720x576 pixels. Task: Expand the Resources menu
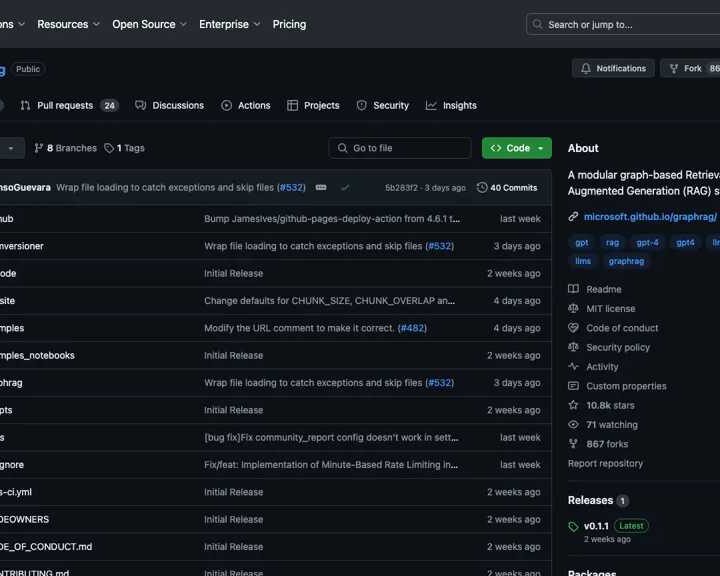[69, 24]
